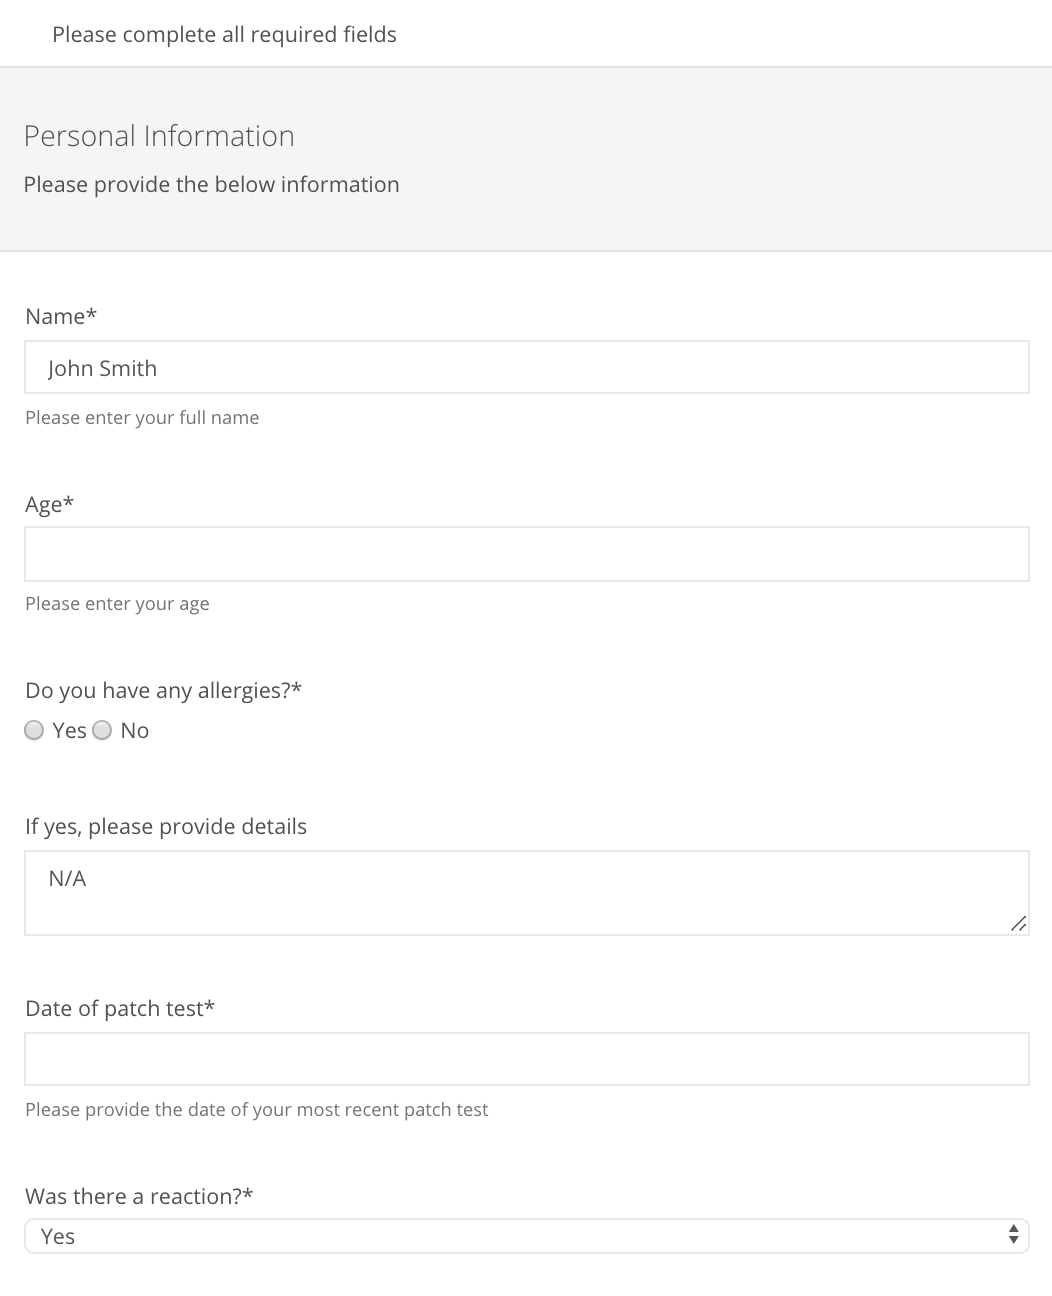Click the "Name*" field label

[x=60, y=316]
